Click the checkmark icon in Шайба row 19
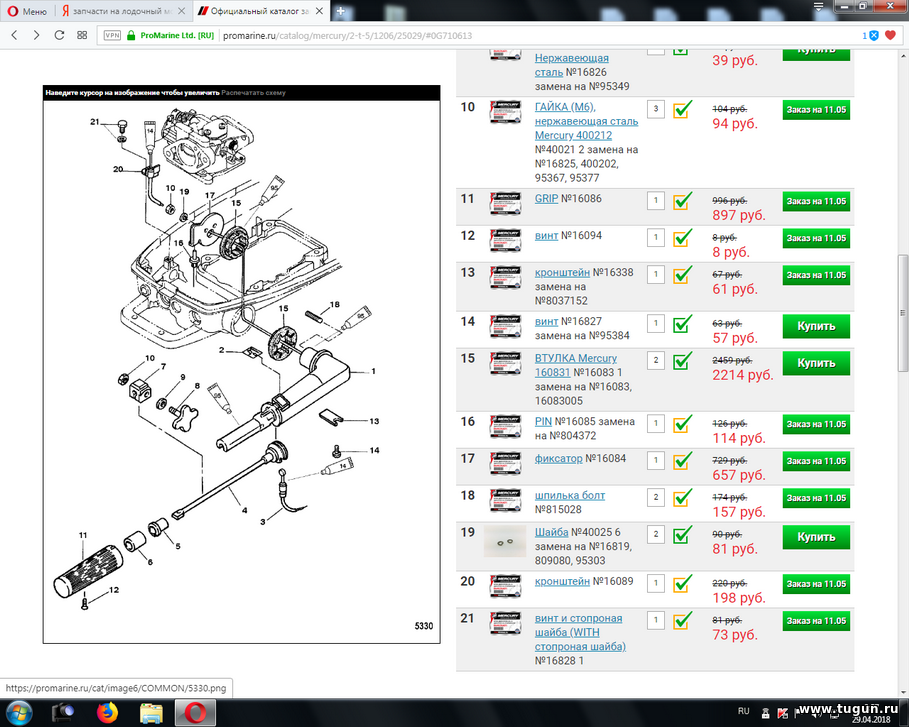The height and width of the screenshot is (727, 909). pyautogui.click(x=682, y=535)
